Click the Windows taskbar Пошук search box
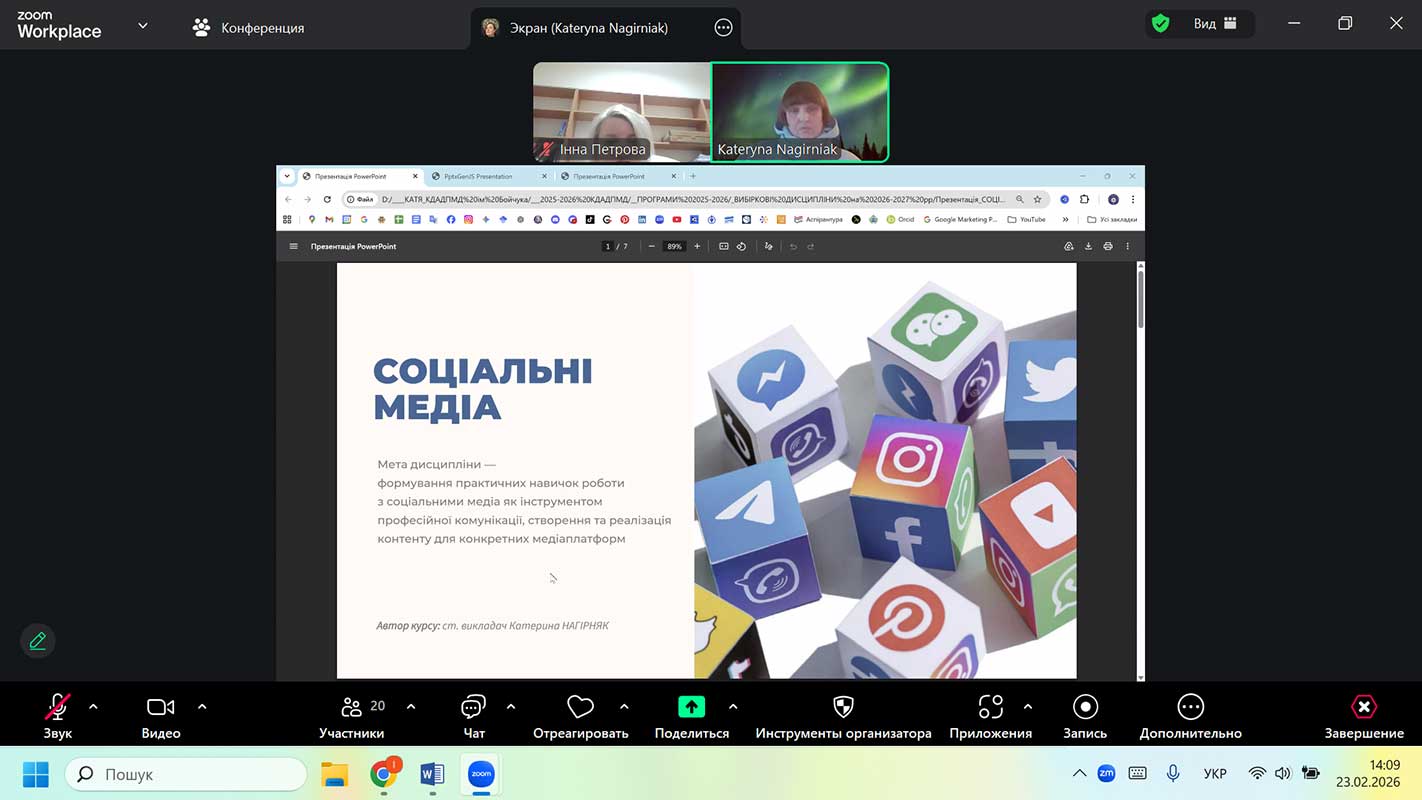The height and width of the screenshot is (800, 1422). pyautogui.click(x=186, y=774)
